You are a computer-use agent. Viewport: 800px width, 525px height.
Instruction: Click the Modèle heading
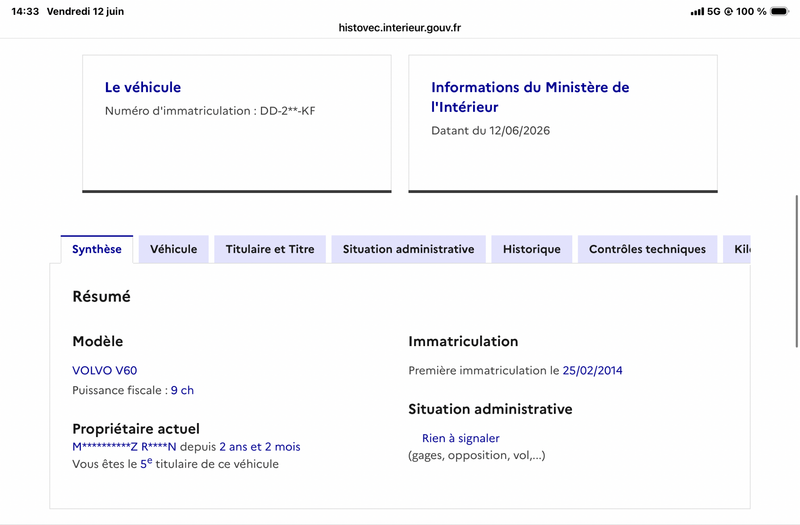(97, 341)
